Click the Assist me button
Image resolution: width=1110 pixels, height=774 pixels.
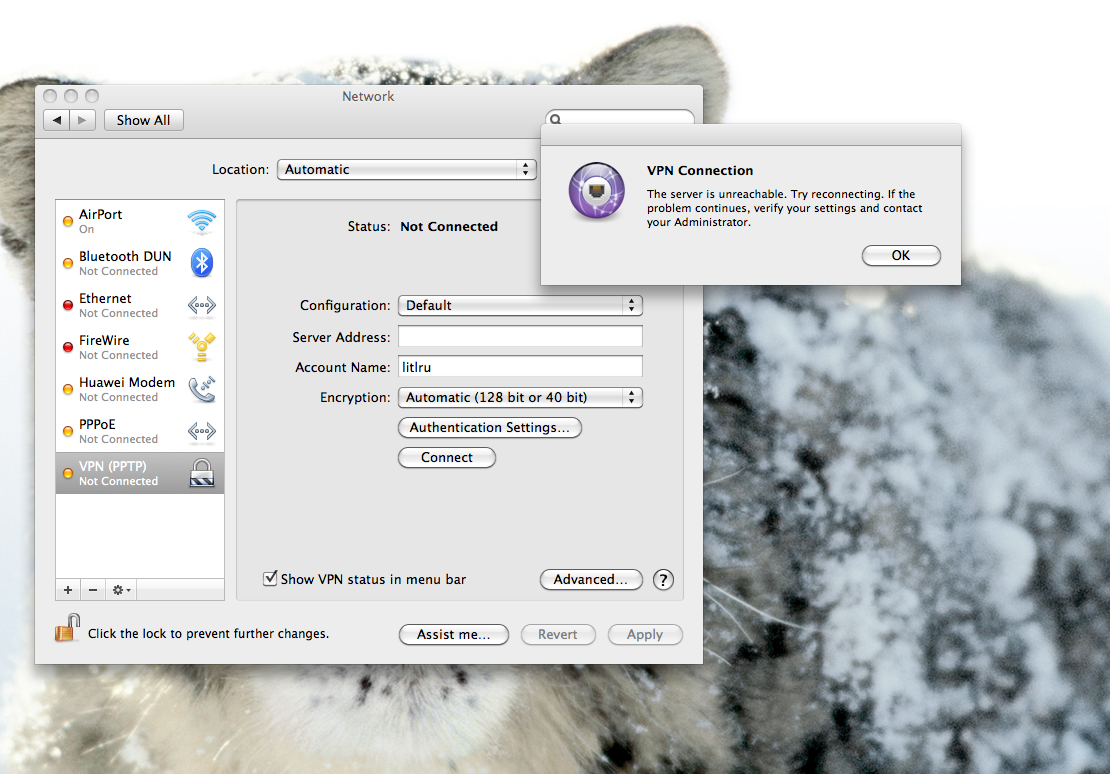click(x=454, y=634)
